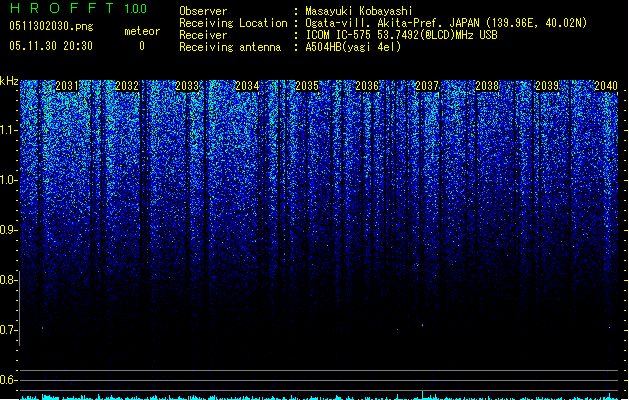The image size is (629, 400).
Task: Click the 0.6 kHz axis tick label
Action: [8, 380]
